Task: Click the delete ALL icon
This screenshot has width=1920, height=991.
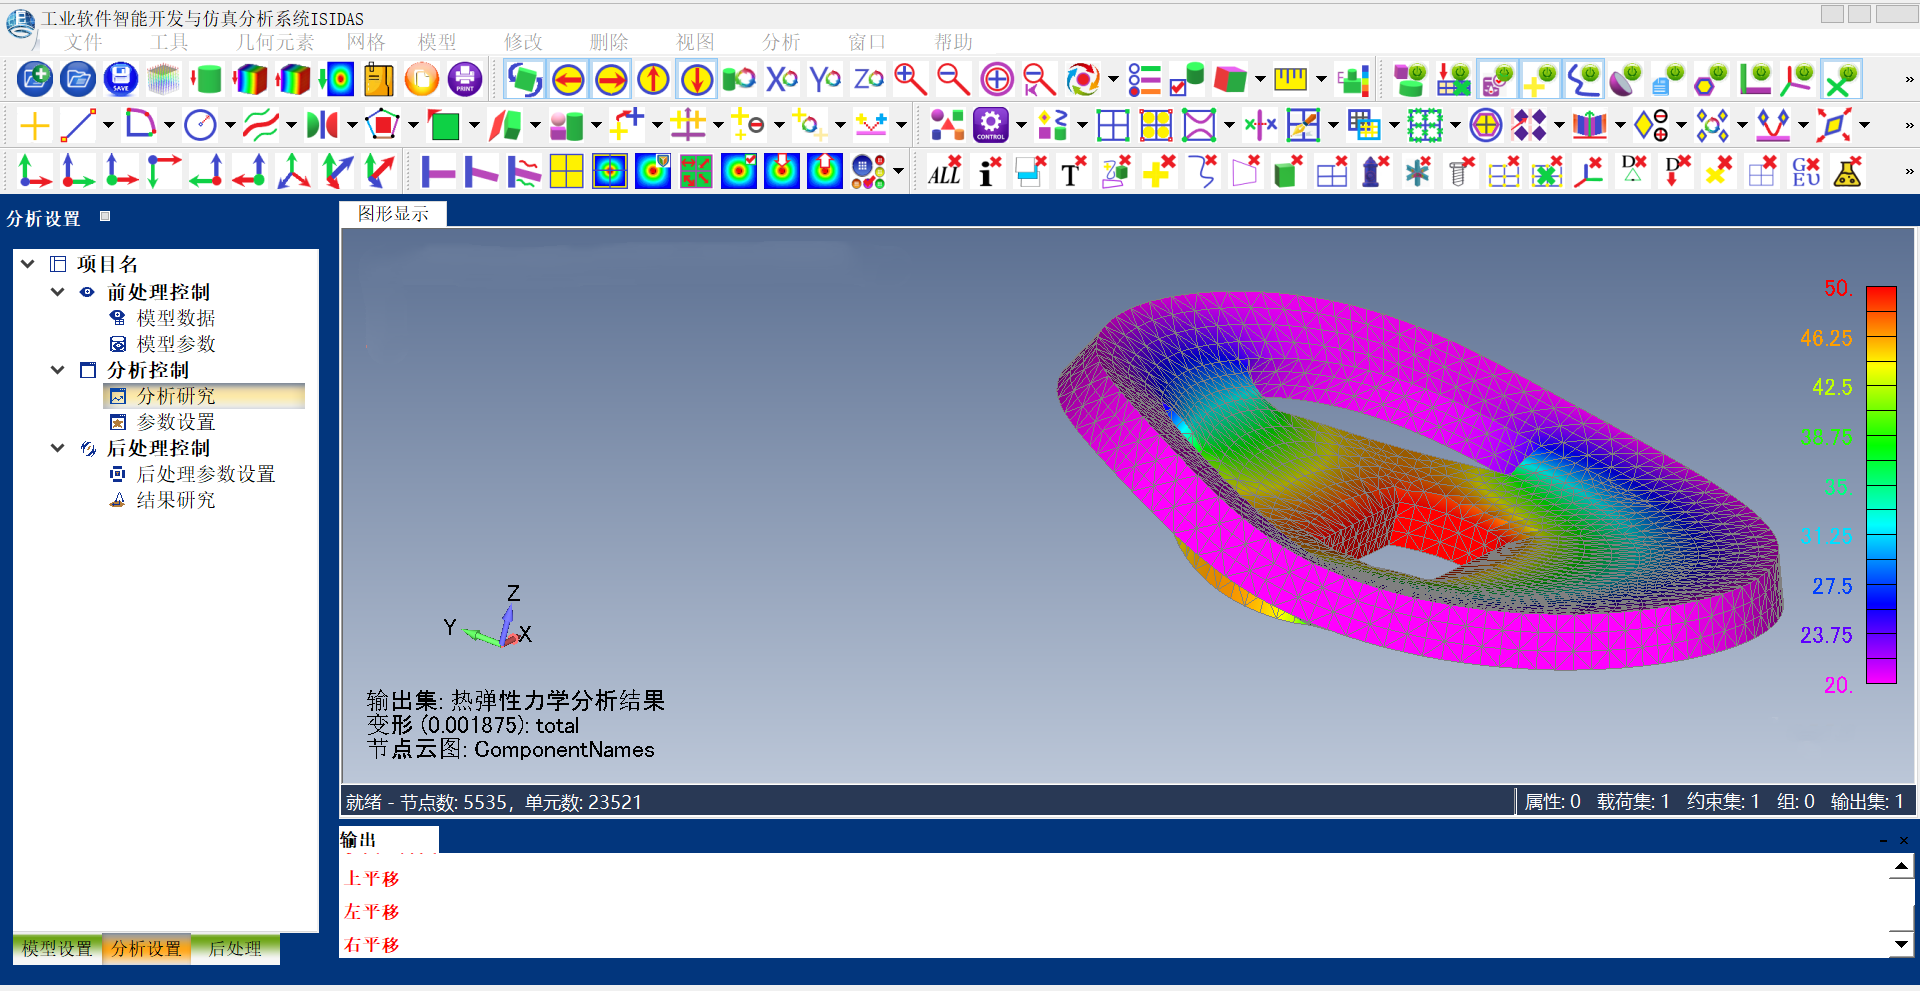Action: 945,172
